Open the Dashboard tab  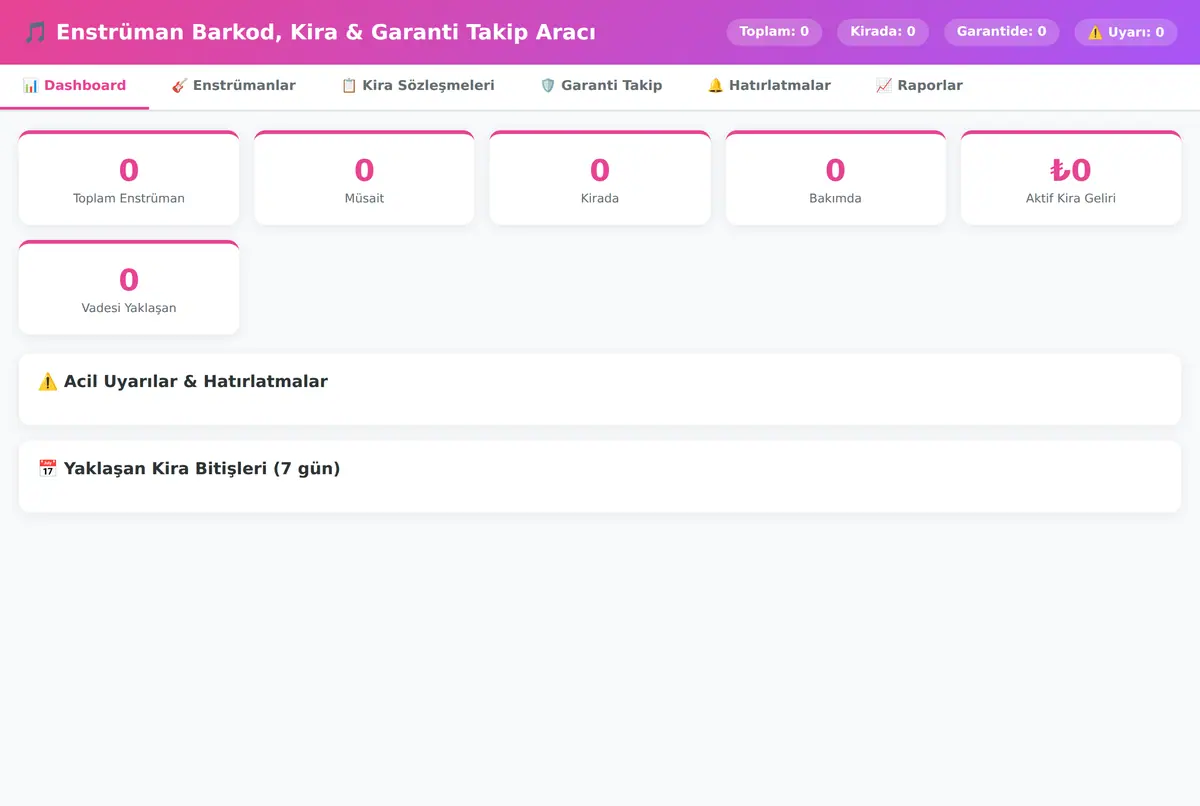74,86
